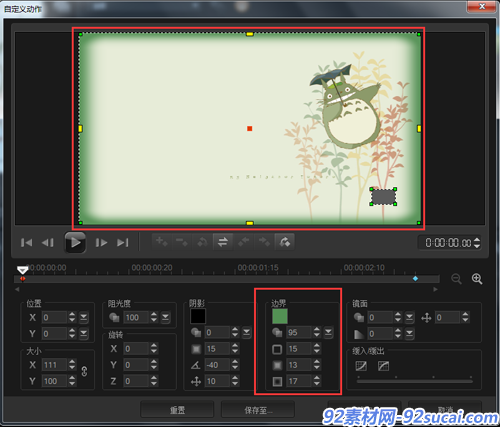
Task: Click the red center handle in preview
Action: pyautogui.click(x=249, y=128)
